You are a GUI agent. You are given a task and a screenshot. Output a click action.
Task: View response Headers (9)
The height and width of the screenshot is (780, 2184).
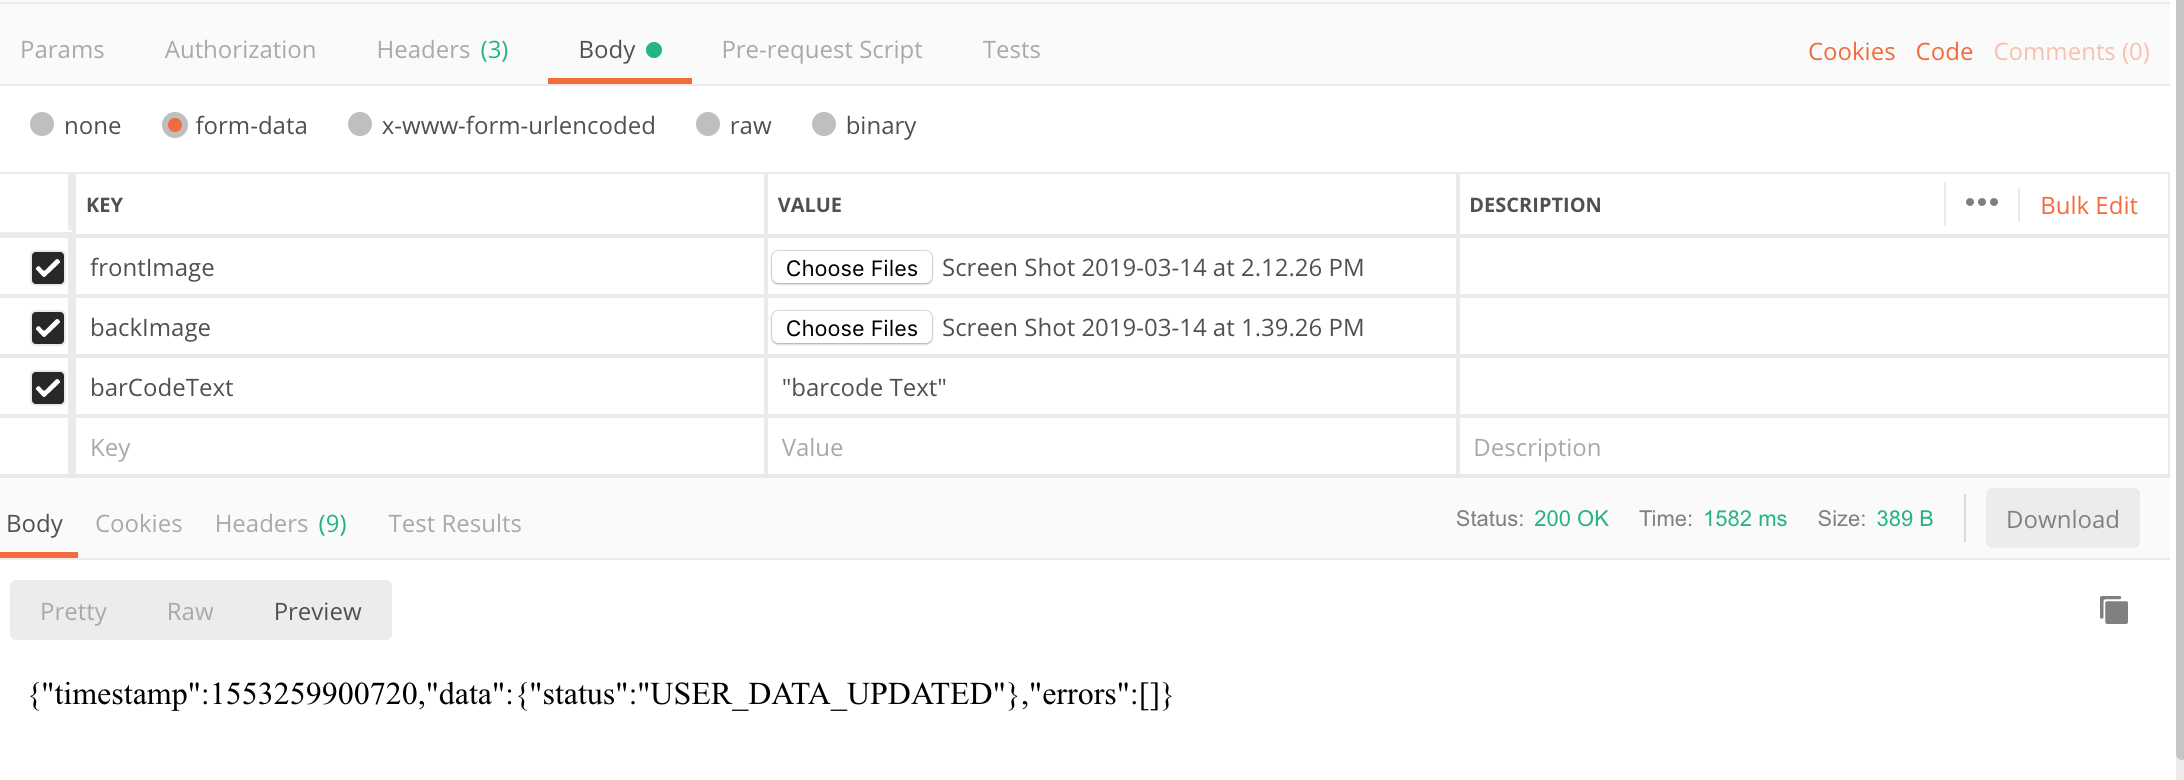[x=280, y=523]
